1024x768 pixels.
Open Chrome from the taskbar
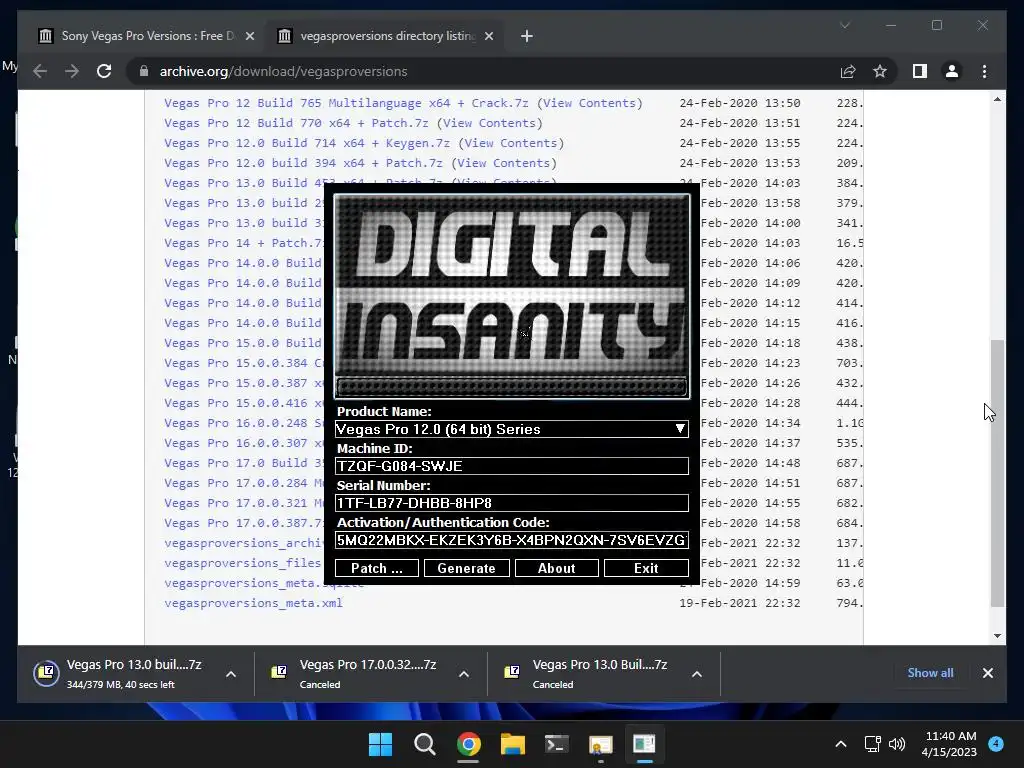[x=468, y=744]
